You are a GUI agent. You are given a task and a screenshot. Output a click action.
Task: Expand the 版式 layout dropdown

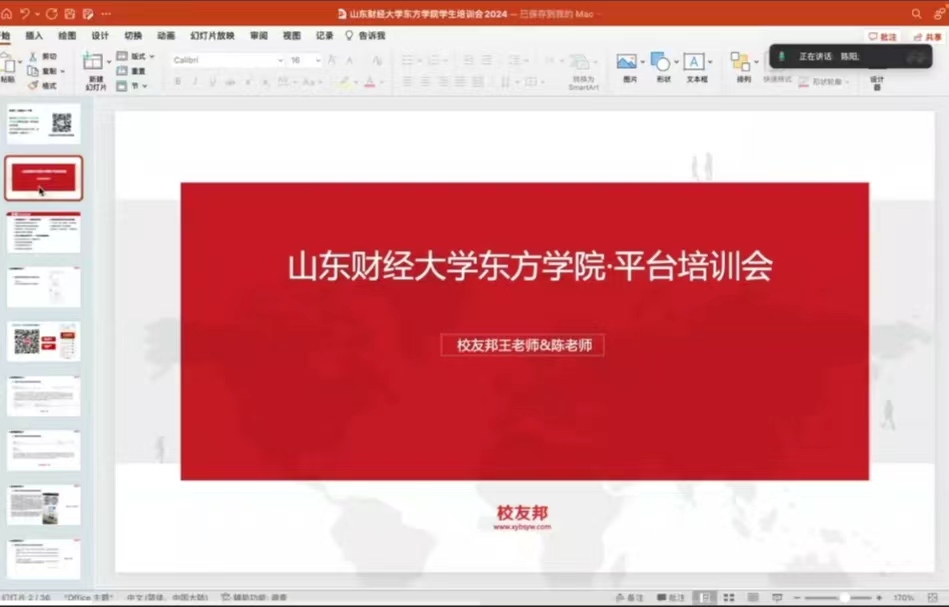click(x=151, y=57)
